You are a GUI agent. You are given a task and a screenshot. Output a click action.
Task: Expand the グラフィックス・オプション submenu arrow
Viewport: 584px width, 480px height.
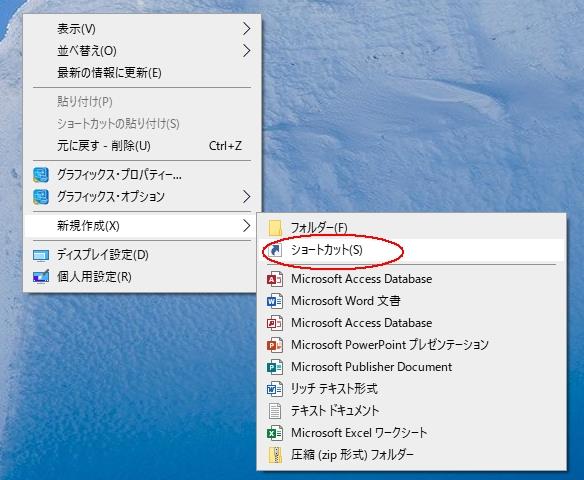246,197
